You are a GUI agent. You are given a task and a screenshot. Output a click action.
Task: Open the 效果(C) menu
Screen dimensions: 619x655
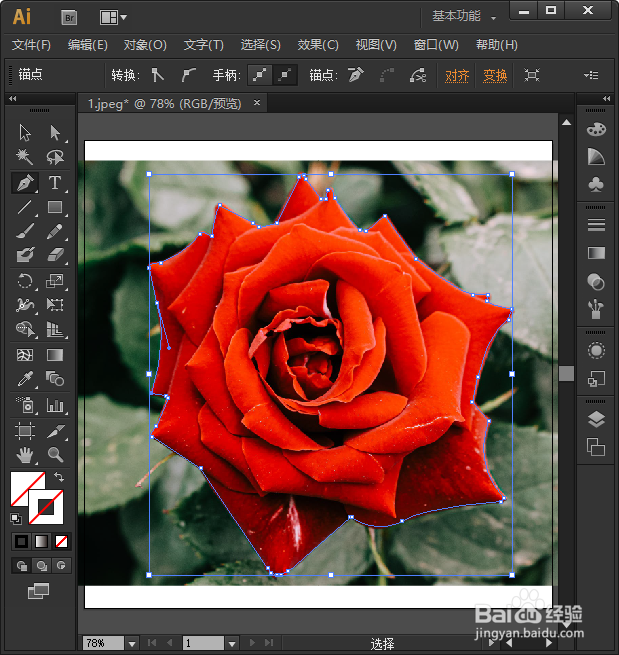318,45
